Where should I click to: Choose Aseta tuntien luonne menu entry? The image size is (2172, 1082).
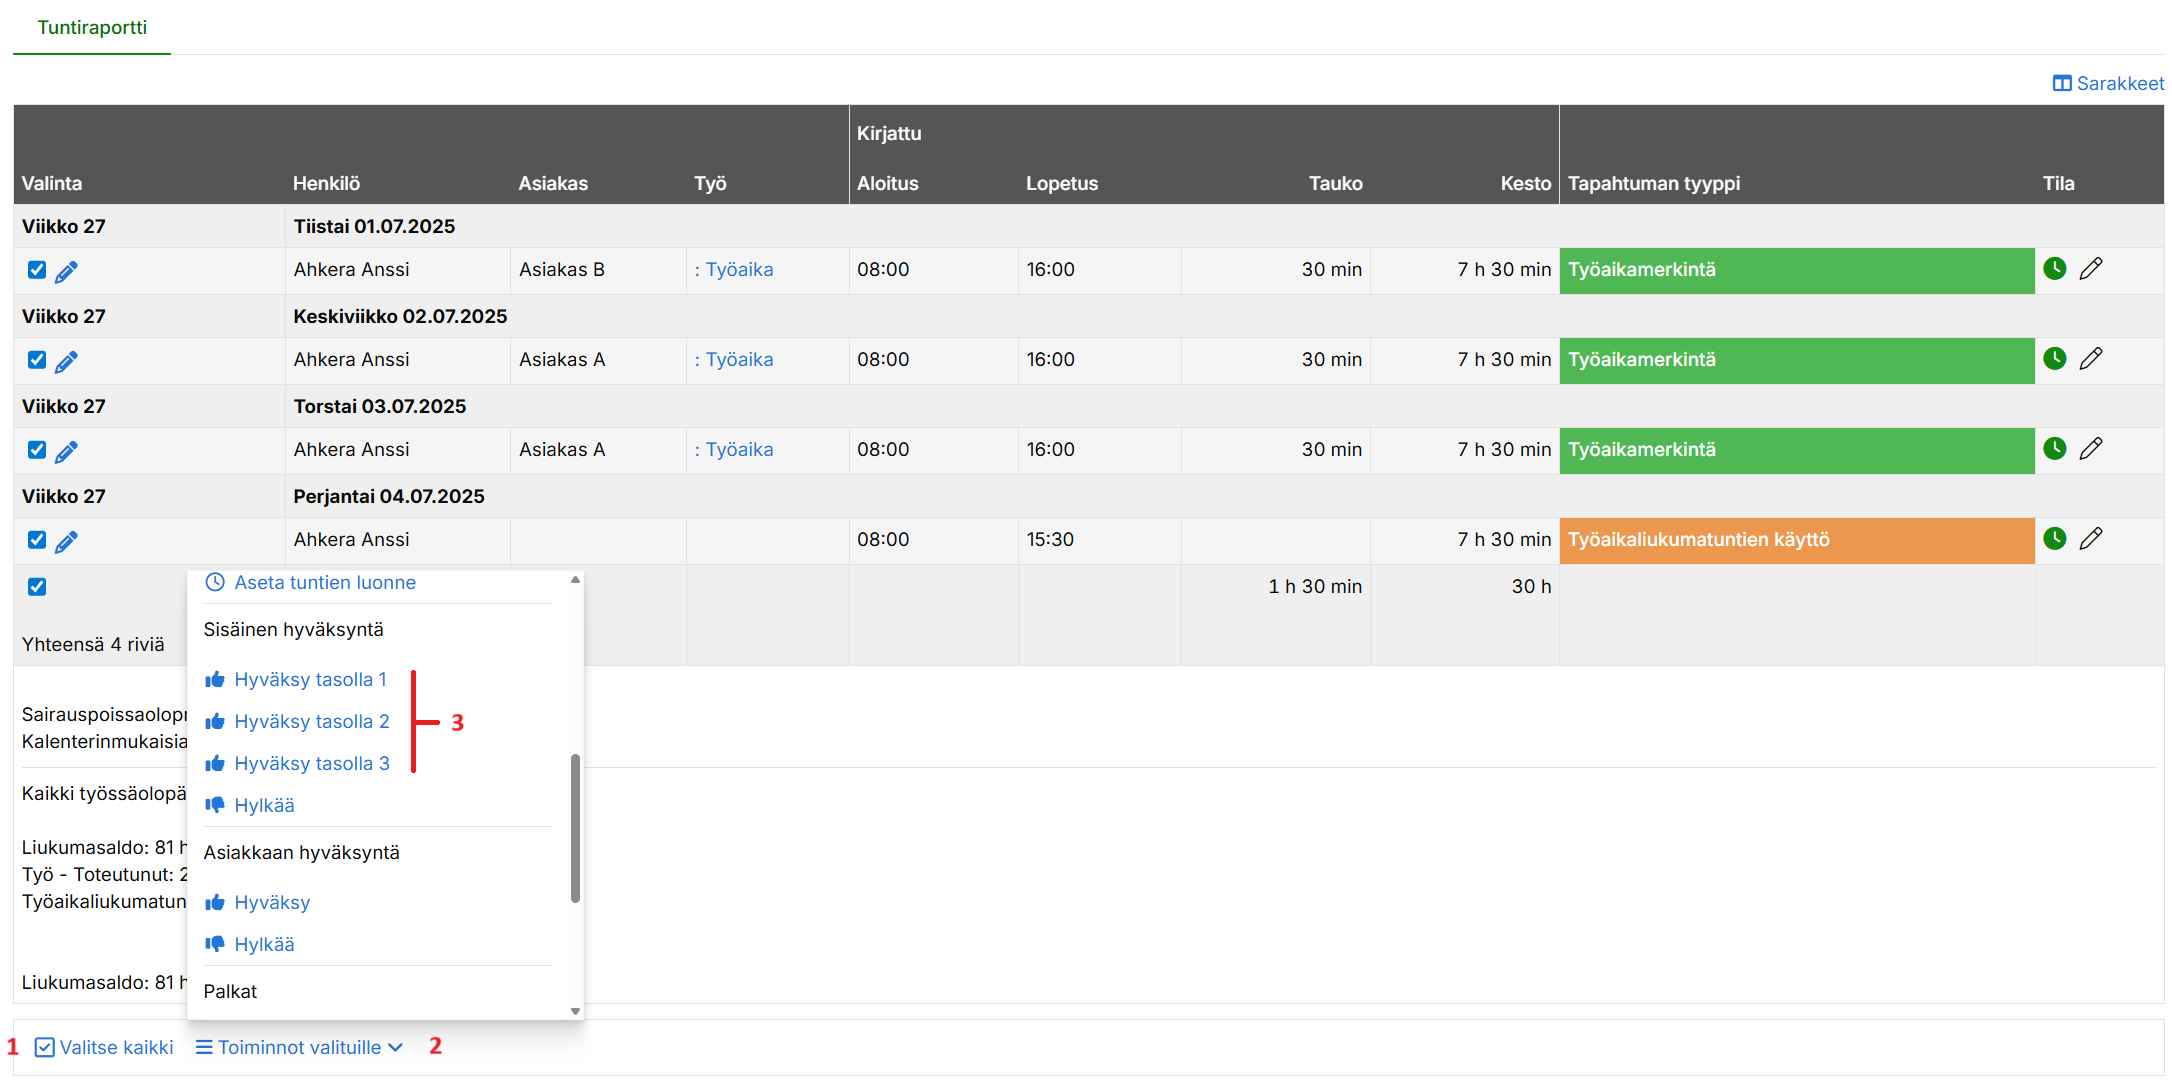click(x=324, y=583)
